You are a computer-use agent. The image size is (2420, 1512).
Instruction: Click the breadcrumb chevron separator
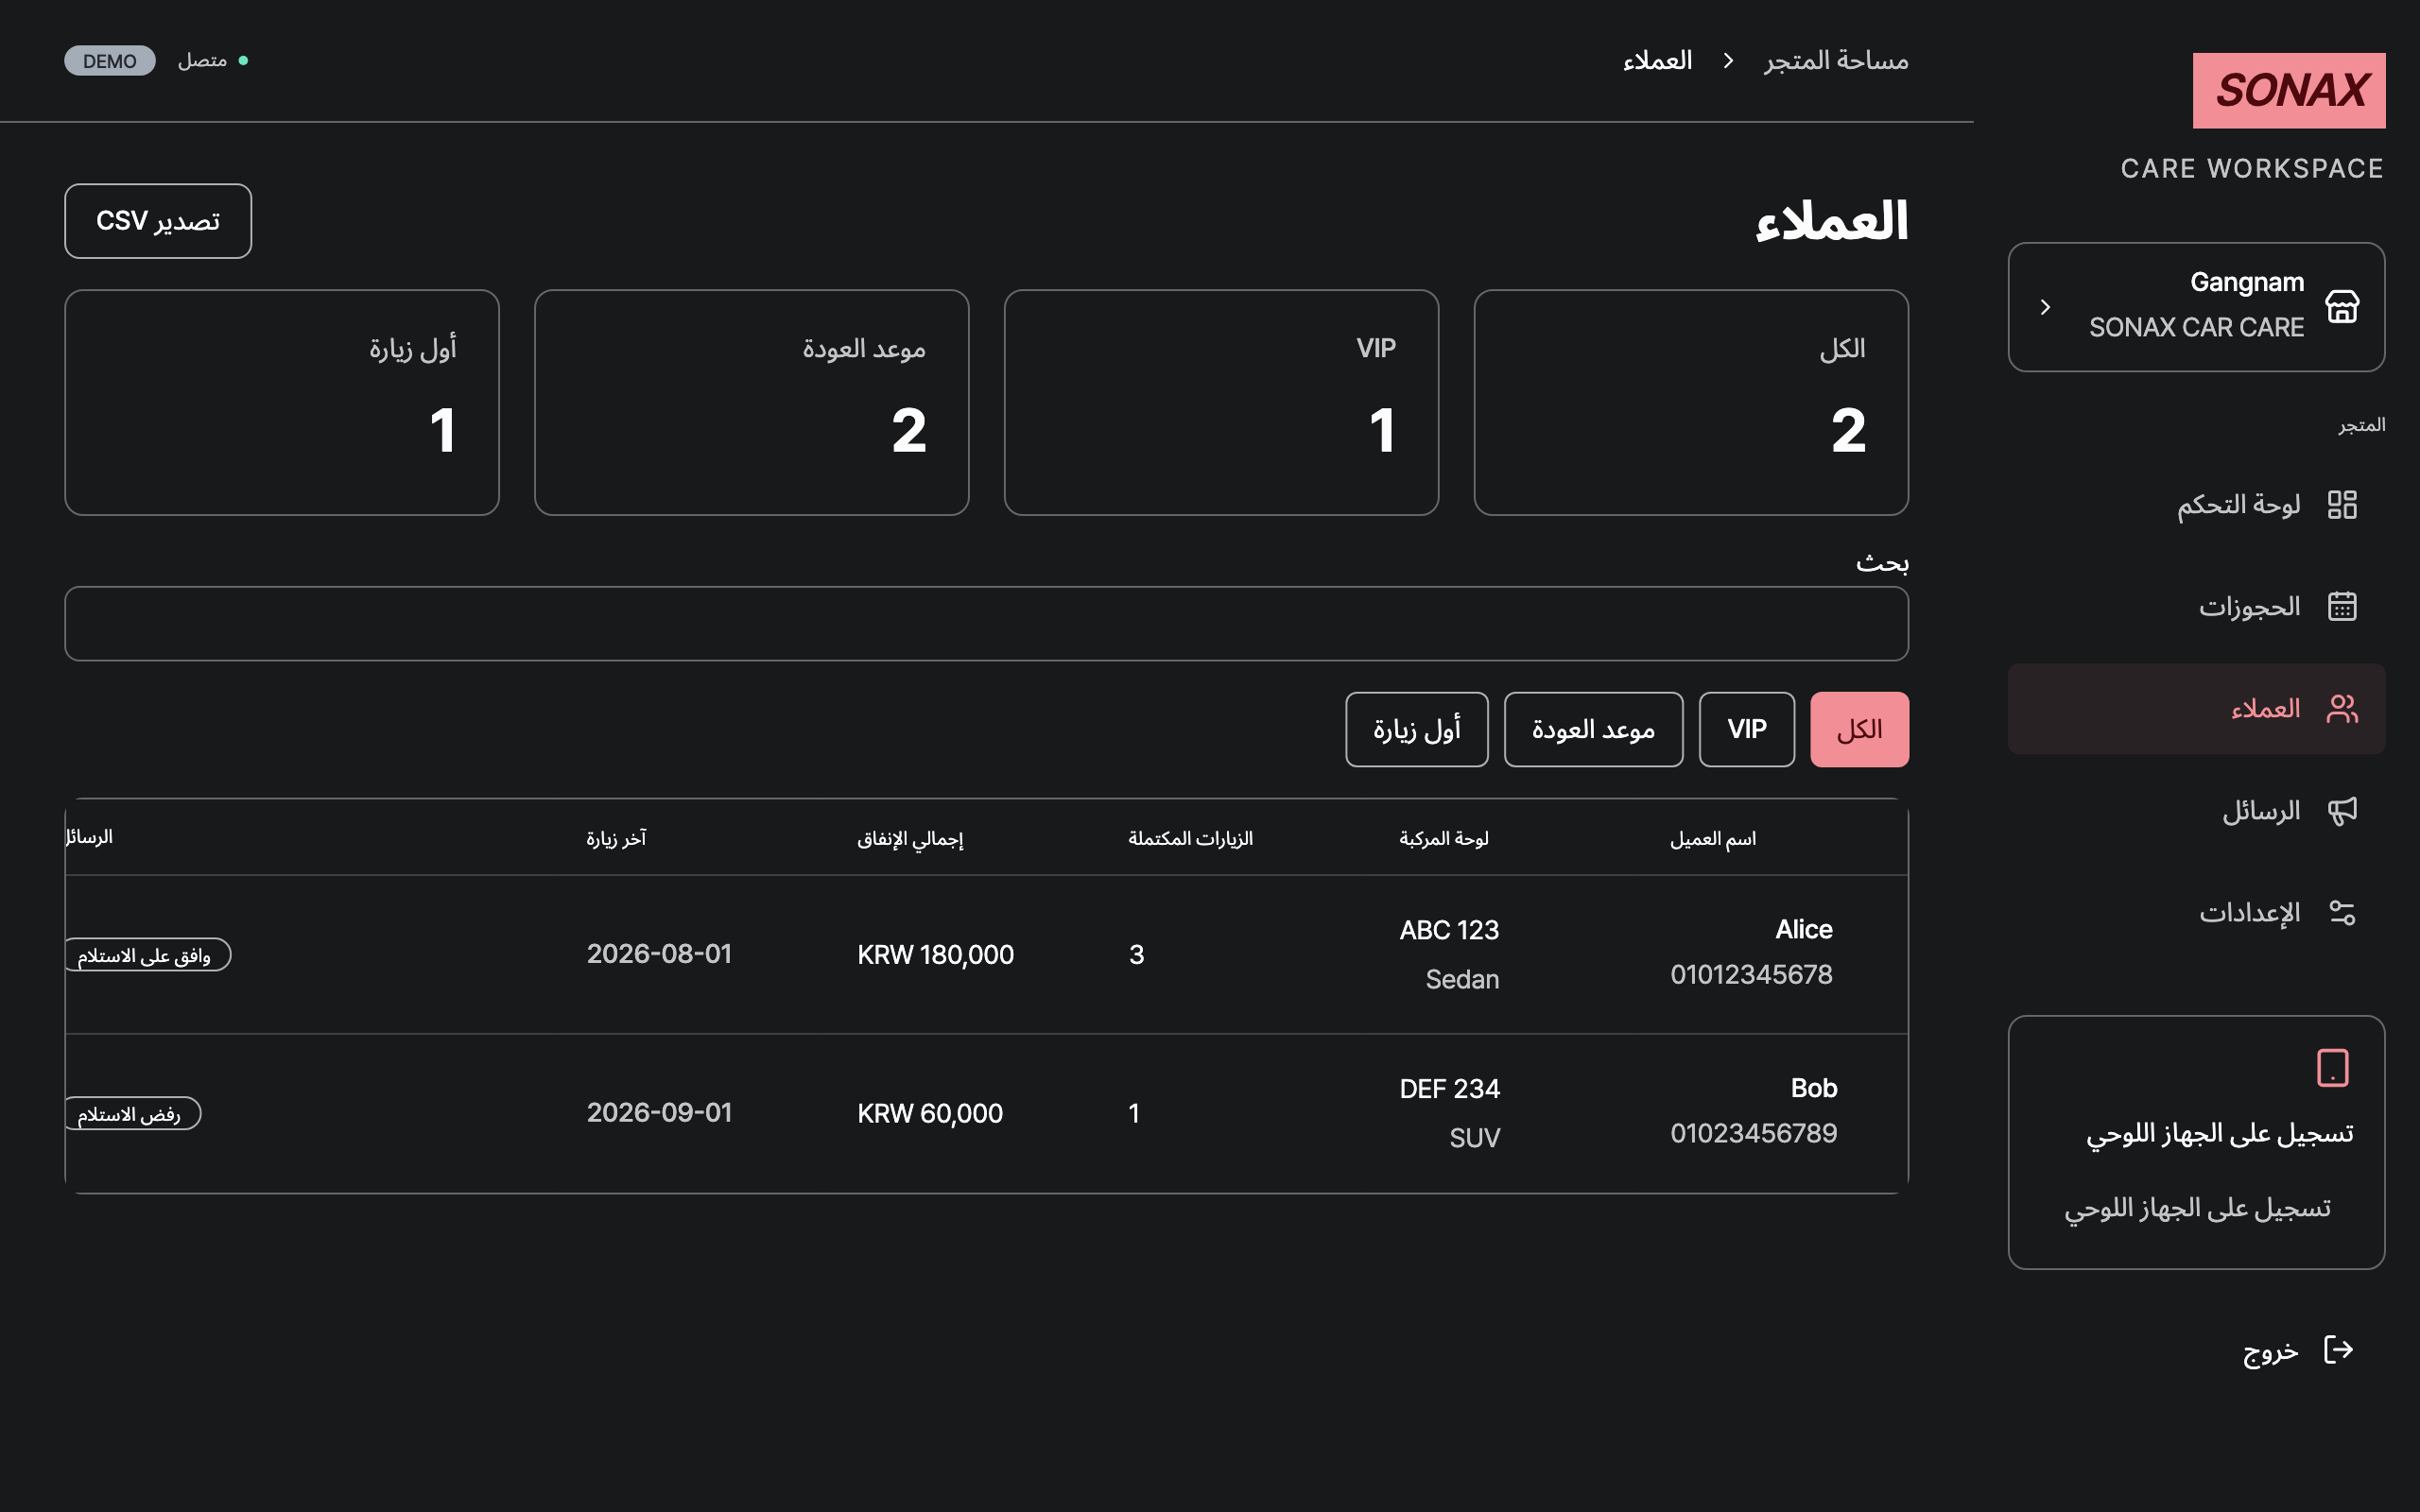[1727, 61]
